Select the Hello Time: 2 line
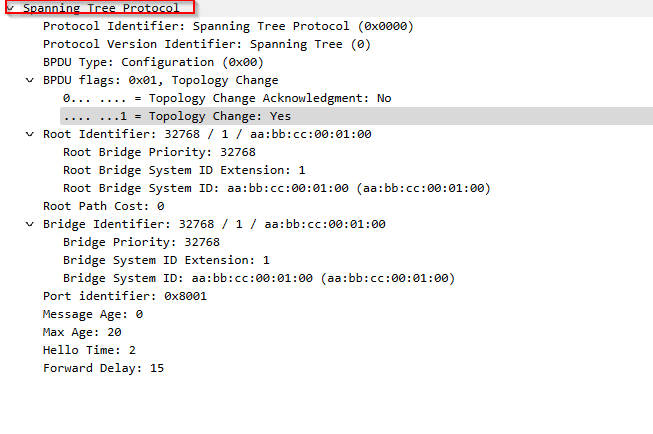Image resolution: width=653 pixels, height=434 pixels. (x=90, y=350)
